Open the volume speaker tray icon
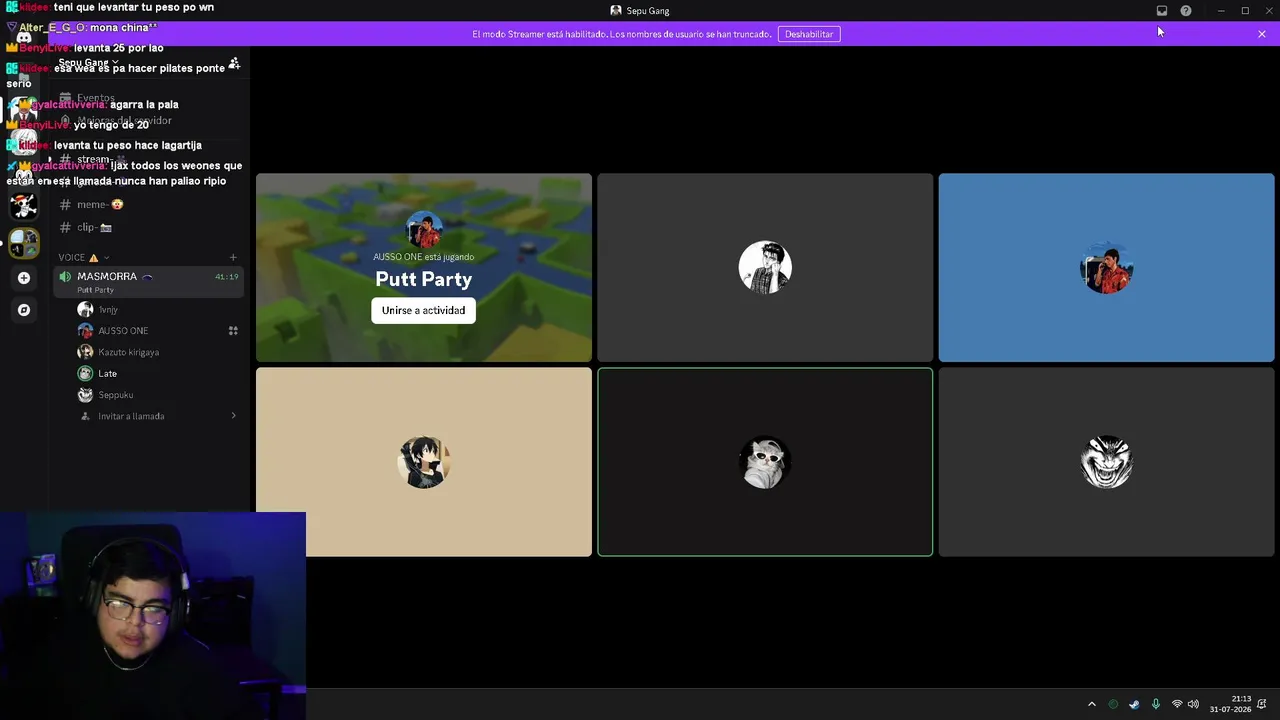This screenshot has width=1280, height=720. point(1193,704)
